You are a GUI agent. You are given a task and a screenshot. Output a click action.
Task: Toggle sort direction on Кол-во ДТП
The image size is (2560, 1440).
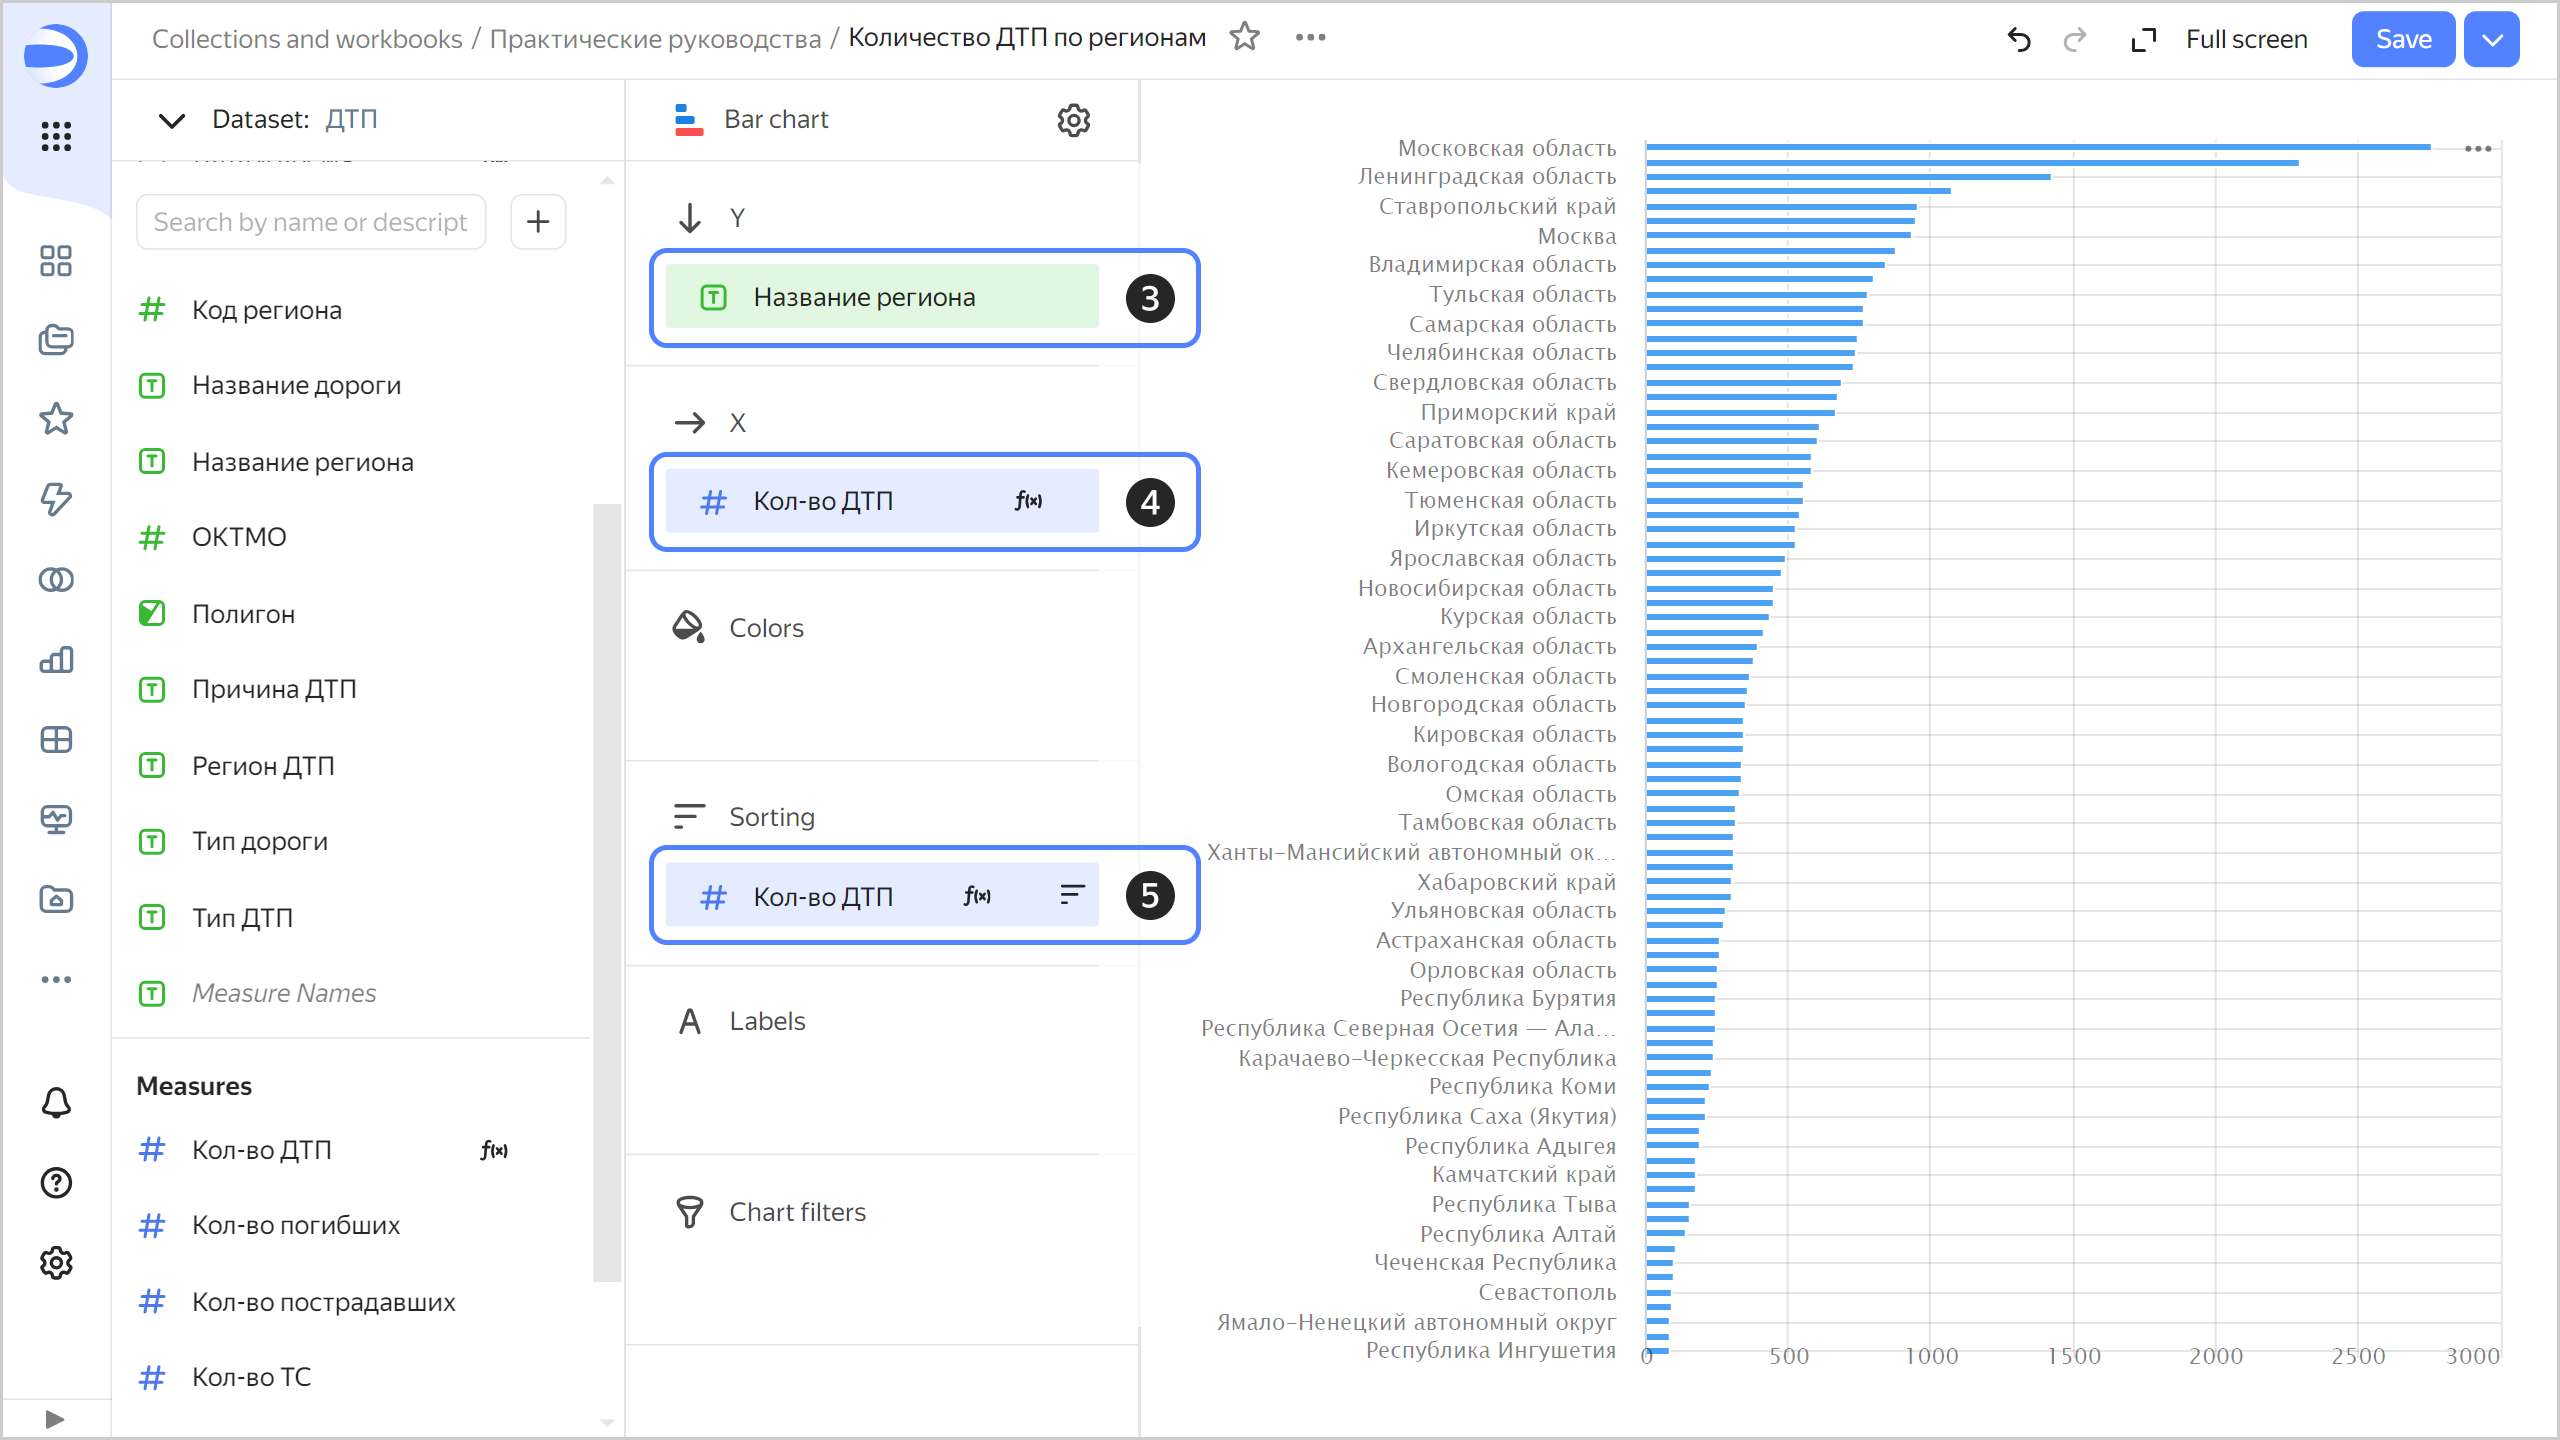[1072, 895]
